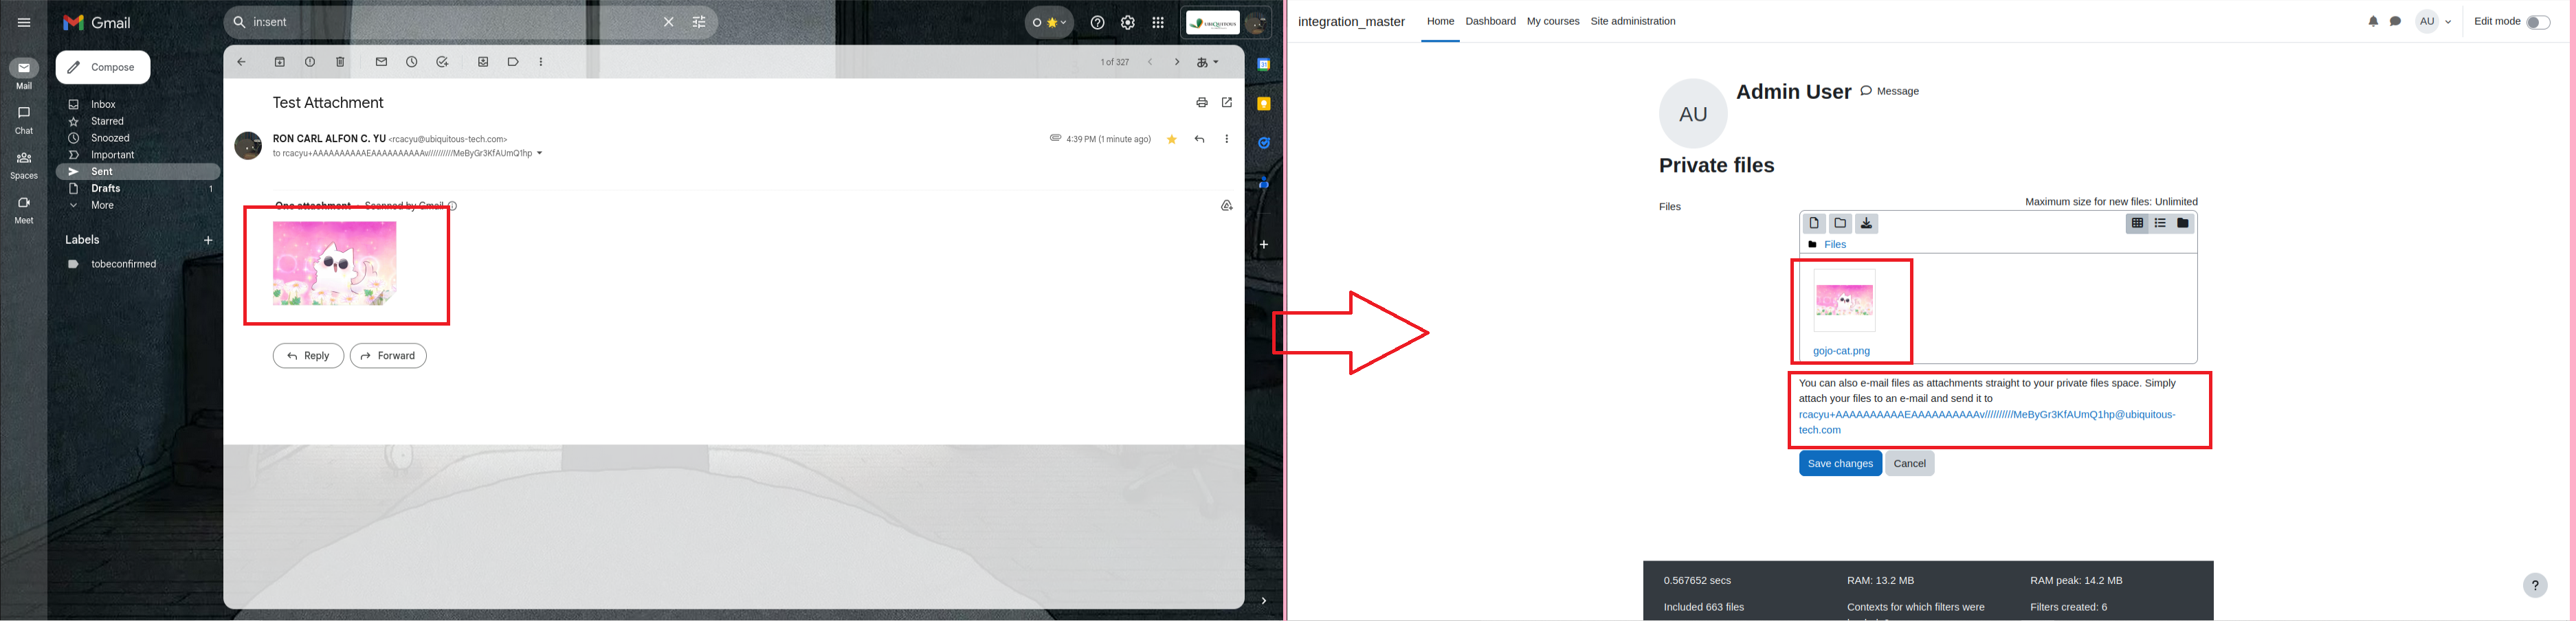
Task: Click the Save changes button
Action: (x=1840, y=464)
